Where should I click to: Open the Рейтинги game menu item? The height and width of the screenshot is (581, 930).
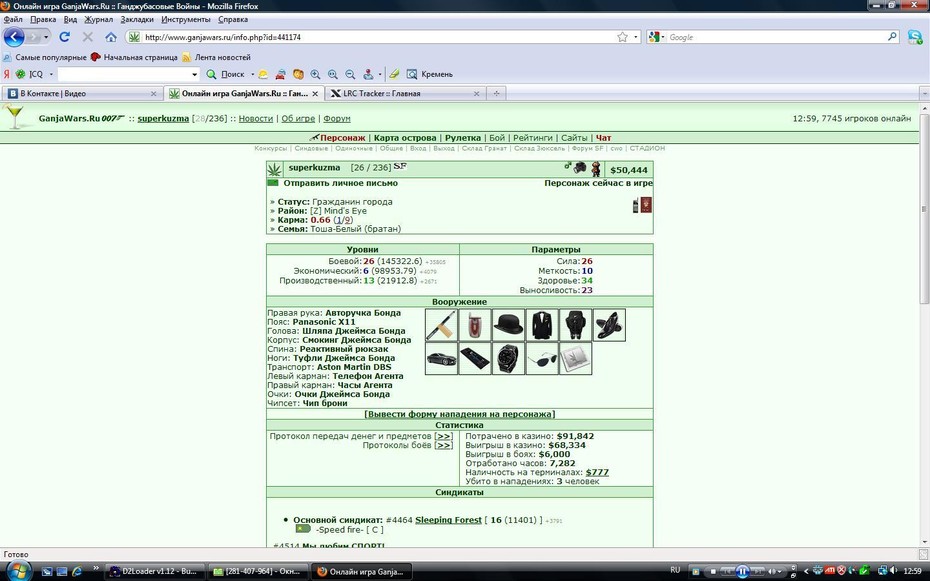point(533,138)
